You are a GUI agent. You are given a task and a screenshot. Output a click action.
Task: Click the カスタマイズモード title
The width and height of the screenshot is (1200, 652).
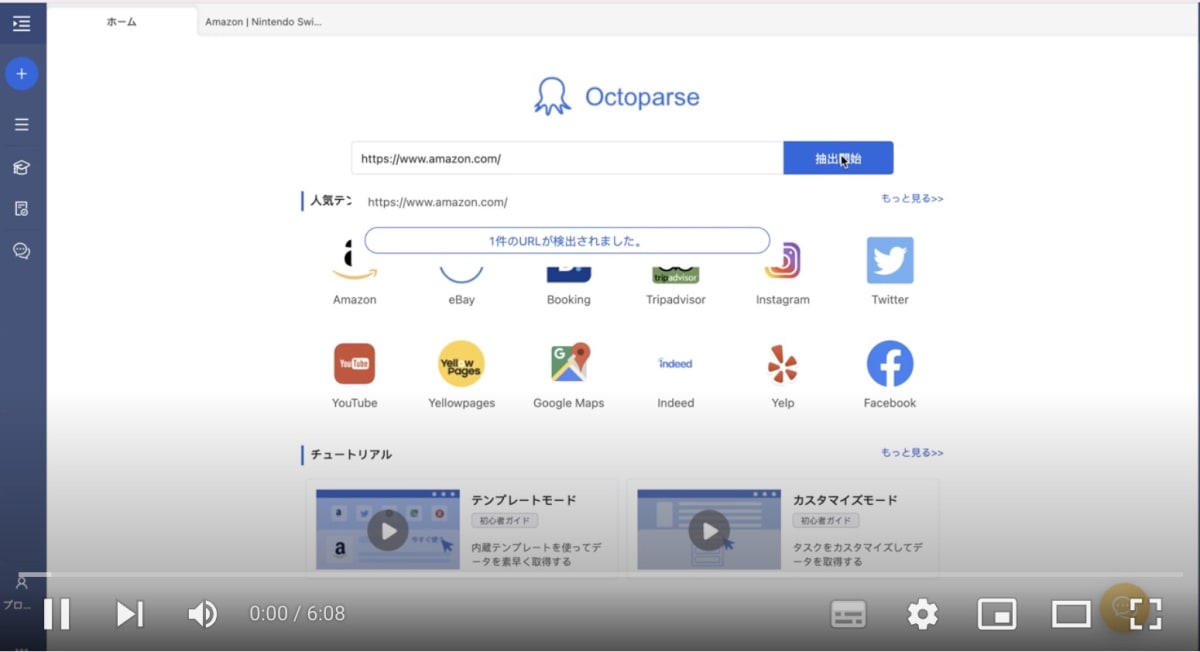(x=845, y=500)
